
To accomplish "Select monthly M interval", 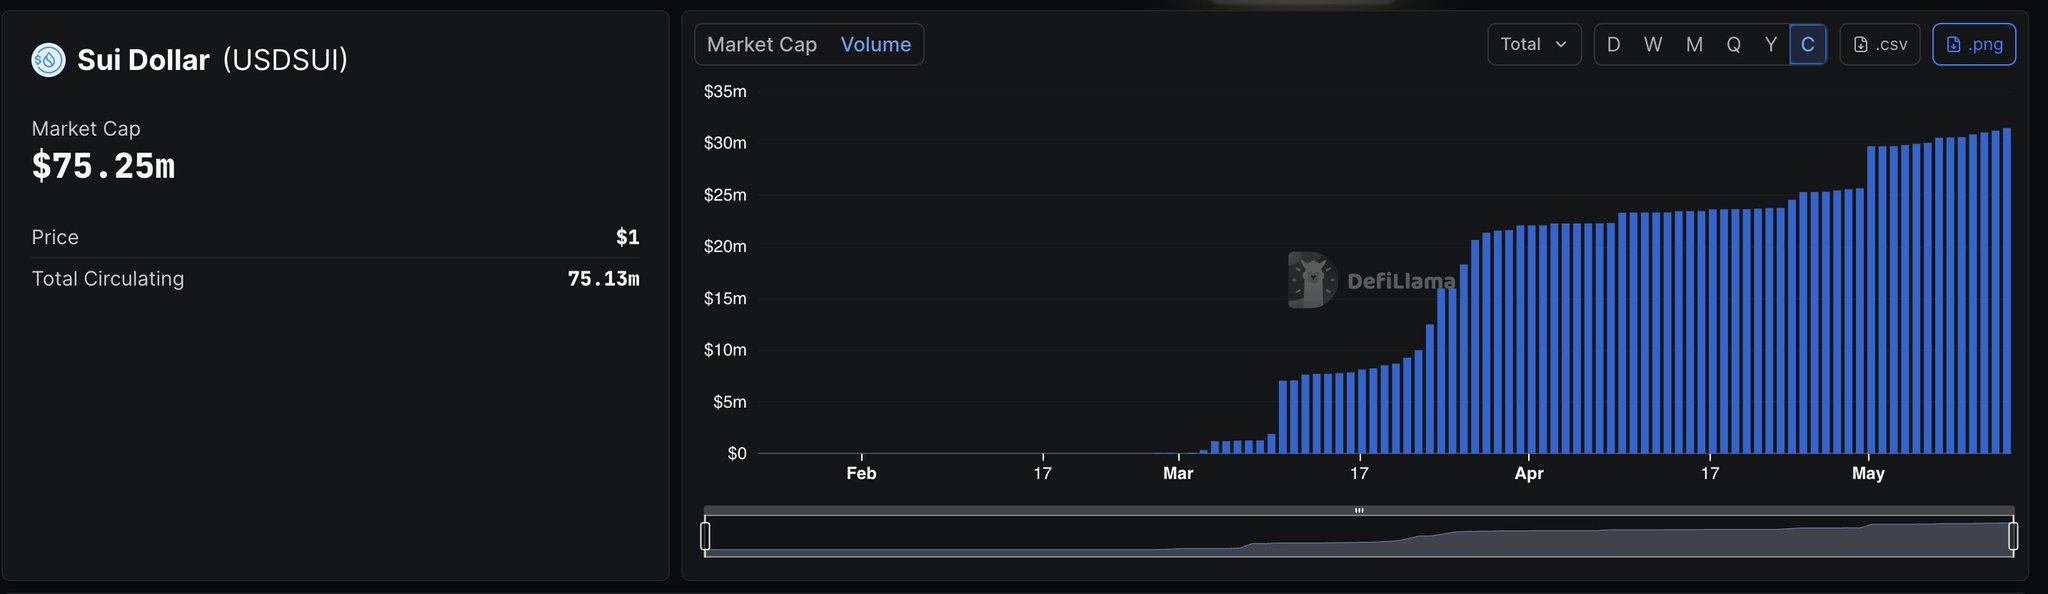I will click(x=1694, y=44).
